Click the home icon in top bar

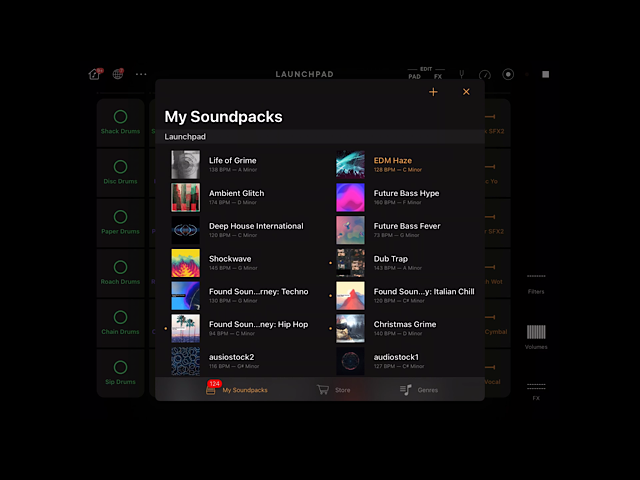click(x=95, y=74)
